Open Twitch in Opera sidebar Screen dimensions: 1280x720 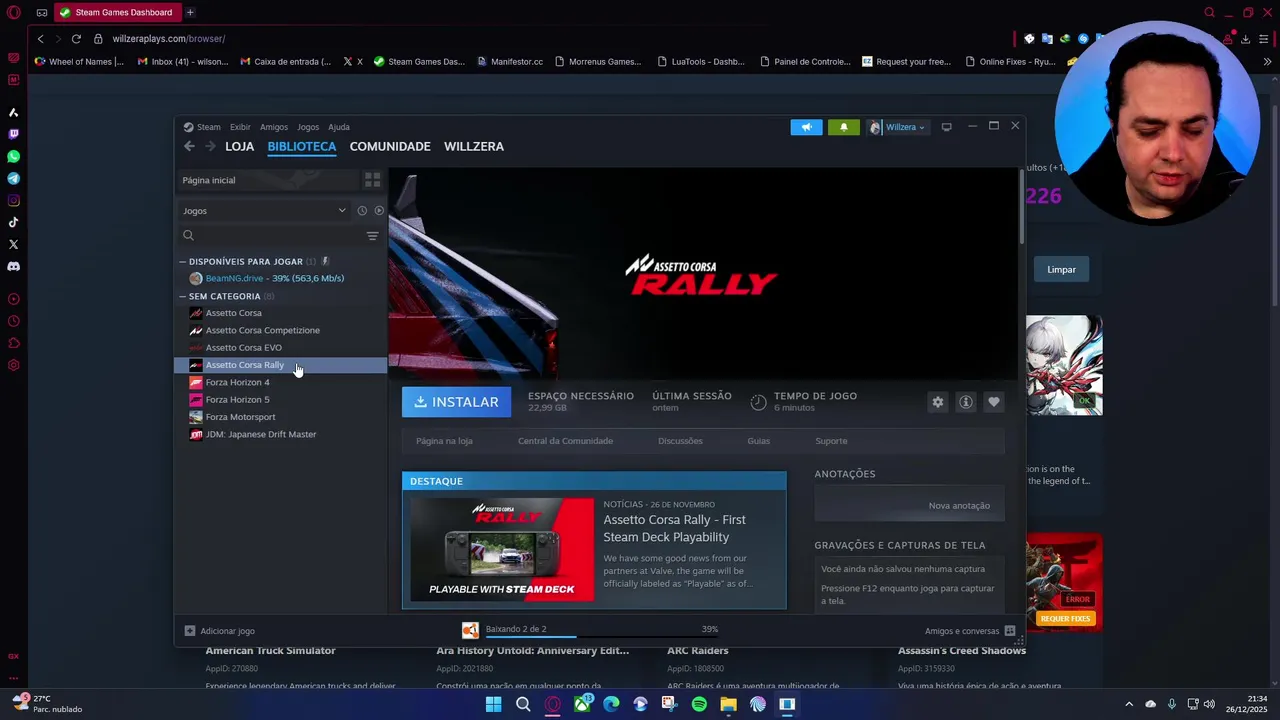tap(13, 134)
